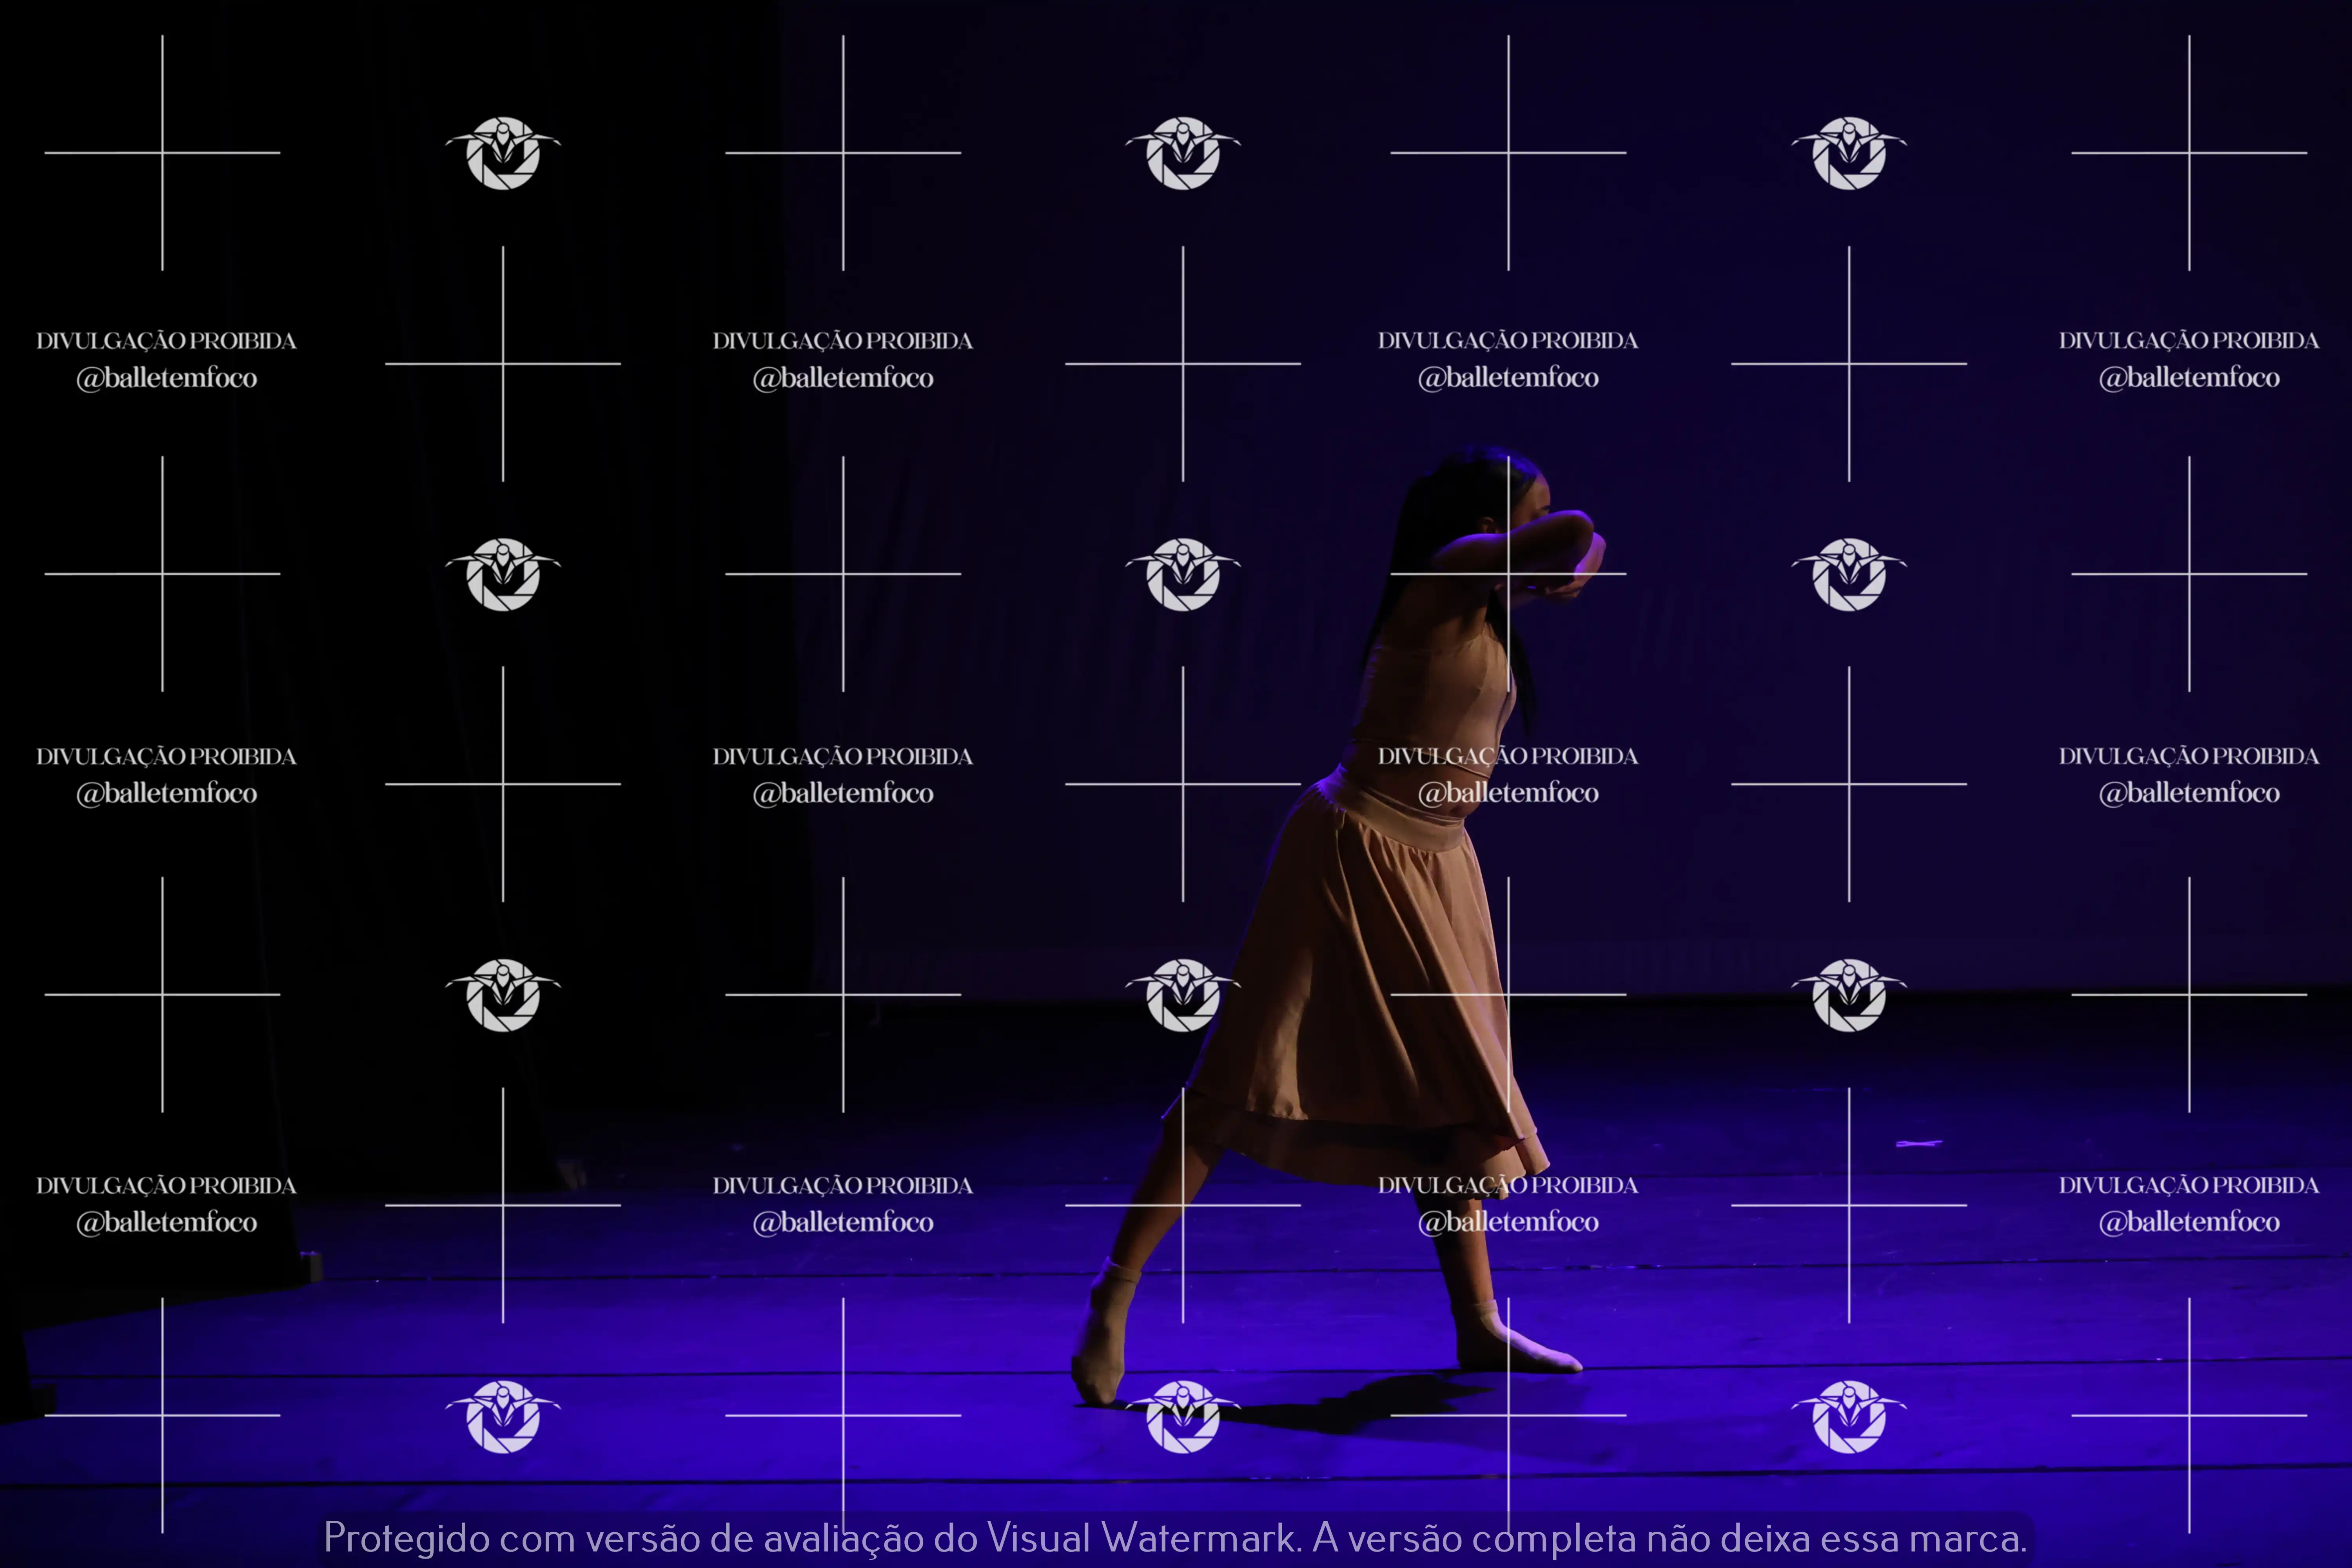The image size is (2352, 1568).
Task: Click the top-right @balletemfoco handle
Action: (2189, 378)
